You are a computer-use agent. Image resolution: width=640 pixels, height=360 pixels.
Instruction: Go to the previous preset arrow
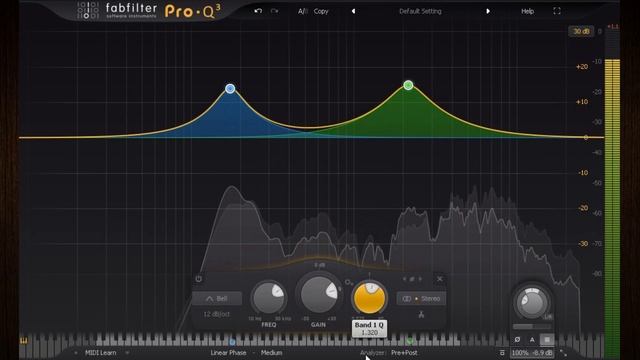tap(353, 11)
